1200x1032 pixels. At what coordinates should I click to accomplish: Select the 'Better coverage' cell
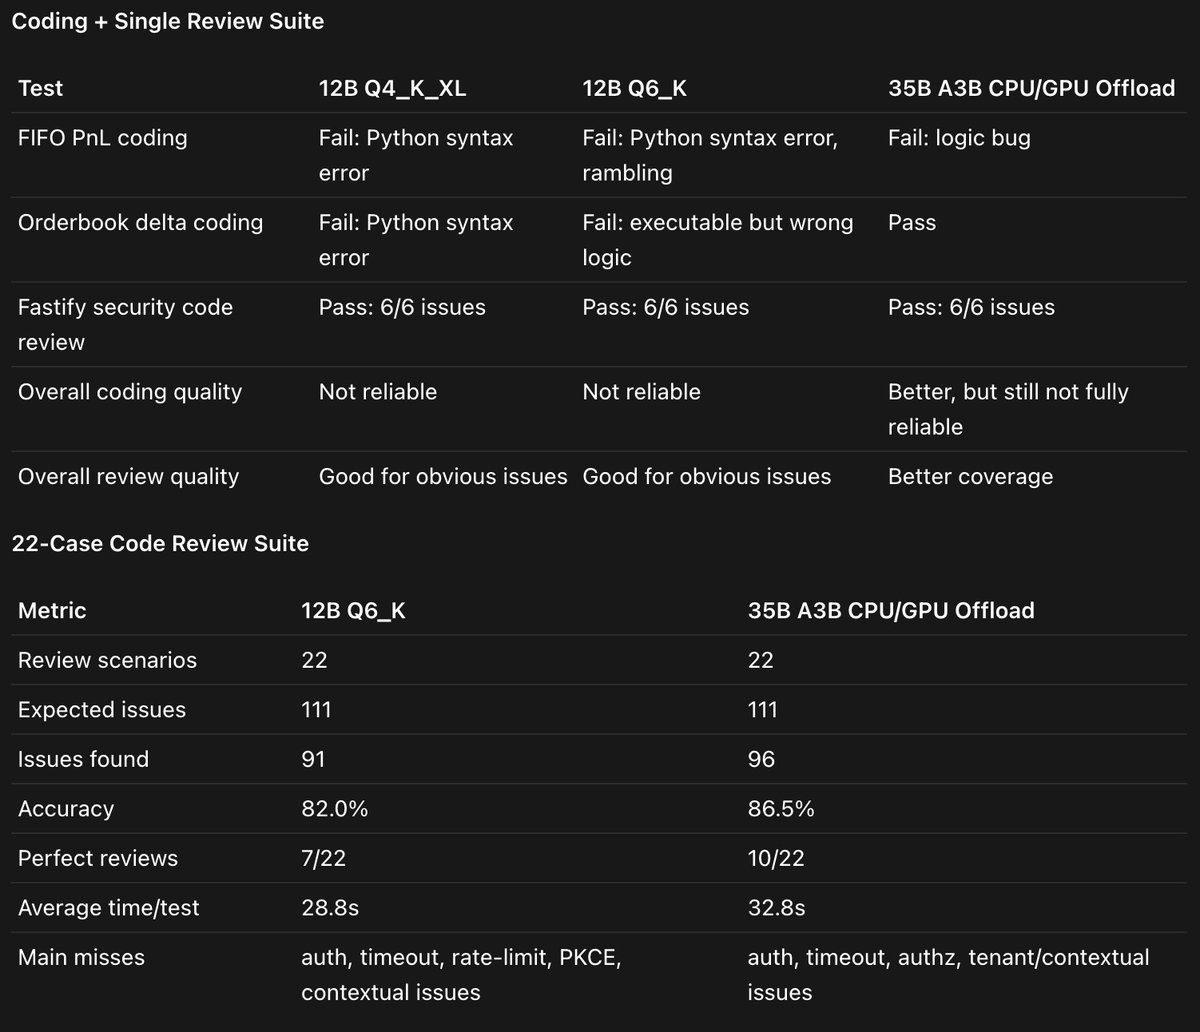970,476
